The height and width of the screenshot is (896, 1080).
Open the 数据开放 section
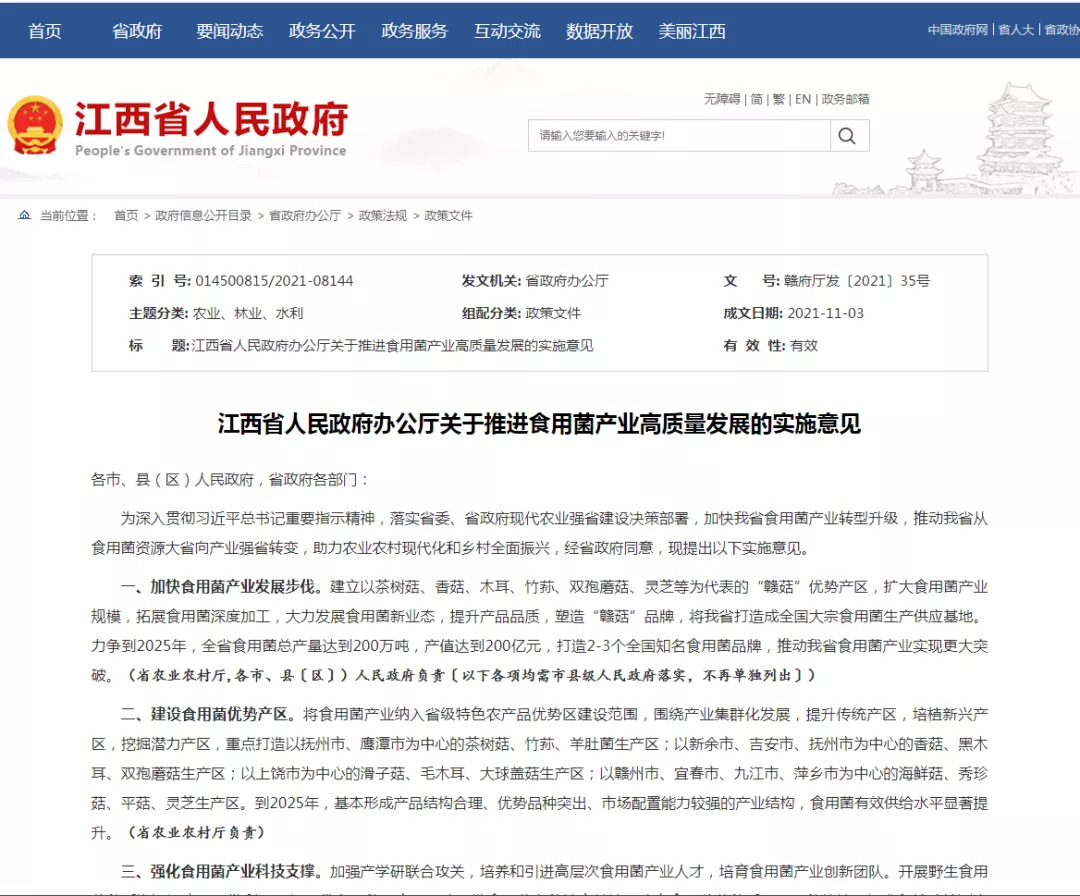pyautogui.click(x=598, y=31)
